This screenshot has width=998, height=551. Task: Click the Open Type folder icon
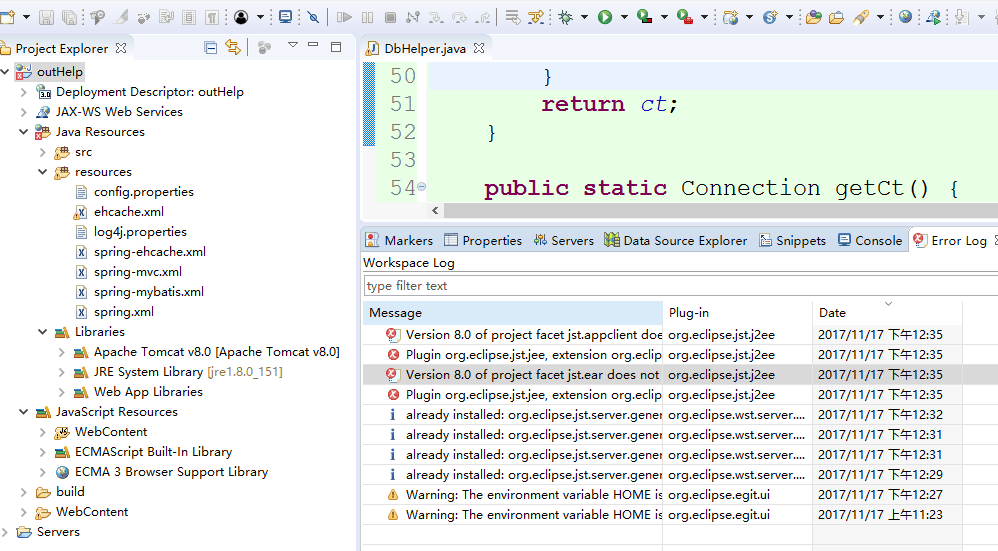pyautogui.click(x=813, y=17)
